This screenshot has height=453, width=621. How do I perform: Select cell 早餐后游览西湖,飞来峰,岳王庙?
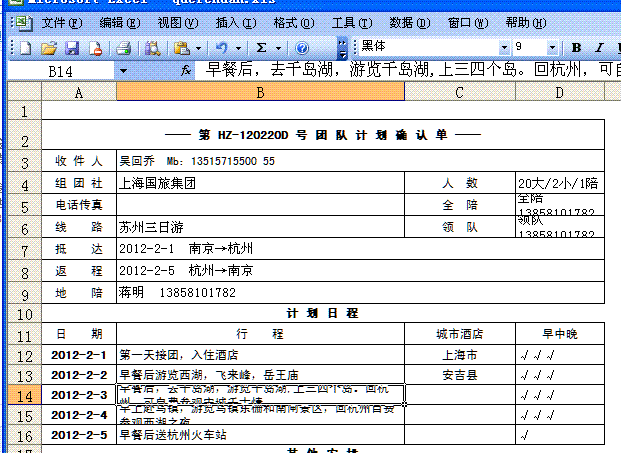[x=260, y=375]
